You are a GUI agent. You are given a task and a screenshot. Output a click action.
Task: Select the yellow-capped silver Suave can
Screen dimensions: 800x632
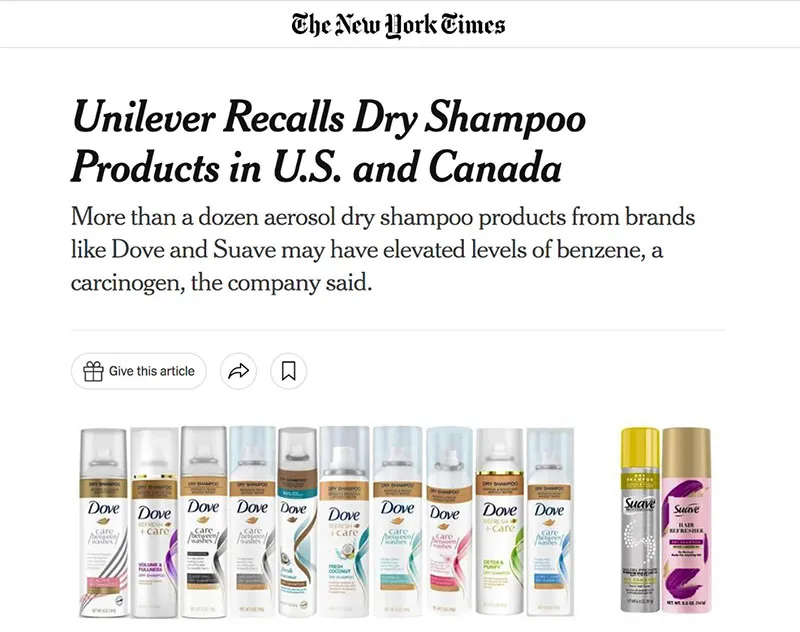tap(640, 520)
